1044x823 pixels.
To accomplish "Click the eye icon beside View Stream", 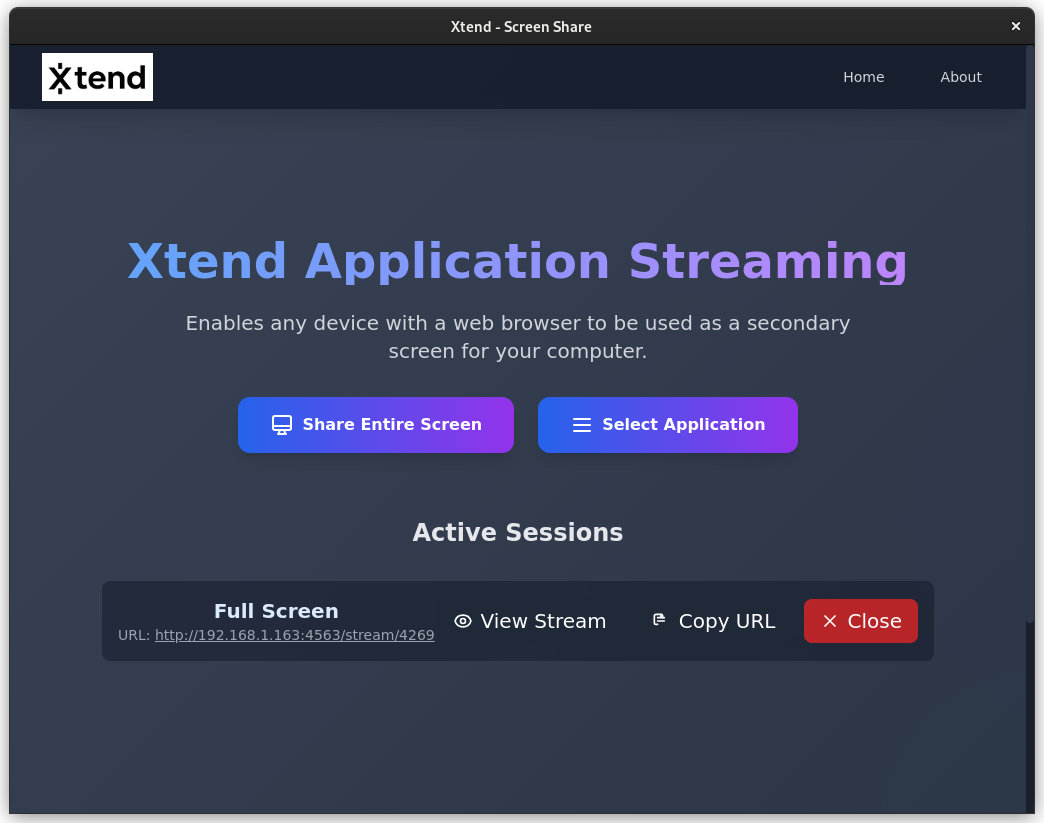I will pos(462,621).
